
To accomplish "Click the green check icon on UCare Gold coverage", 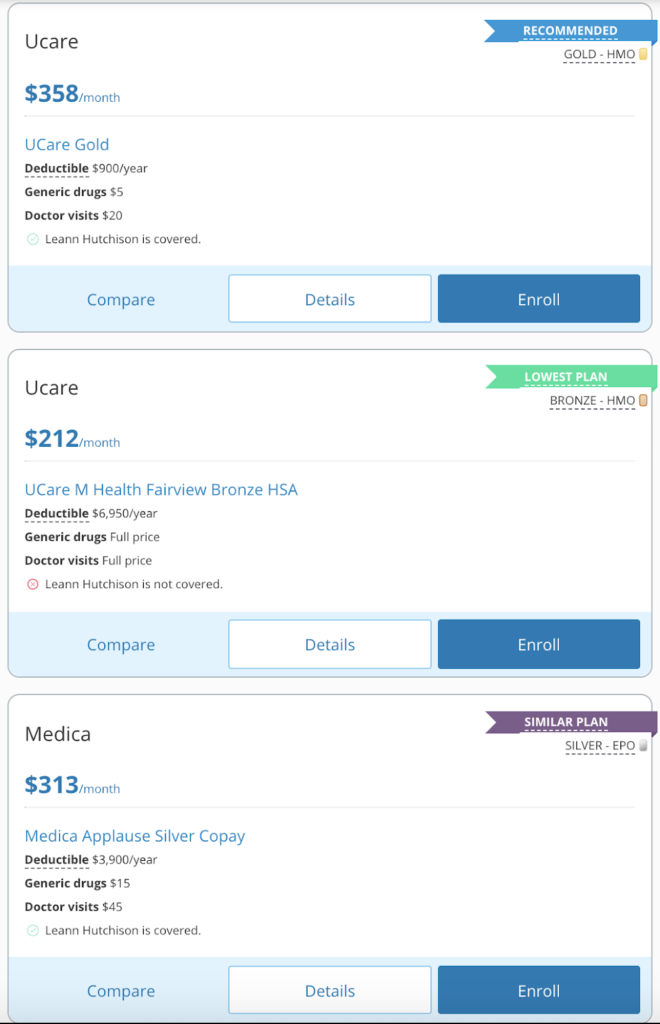I will tap(31, 239).
